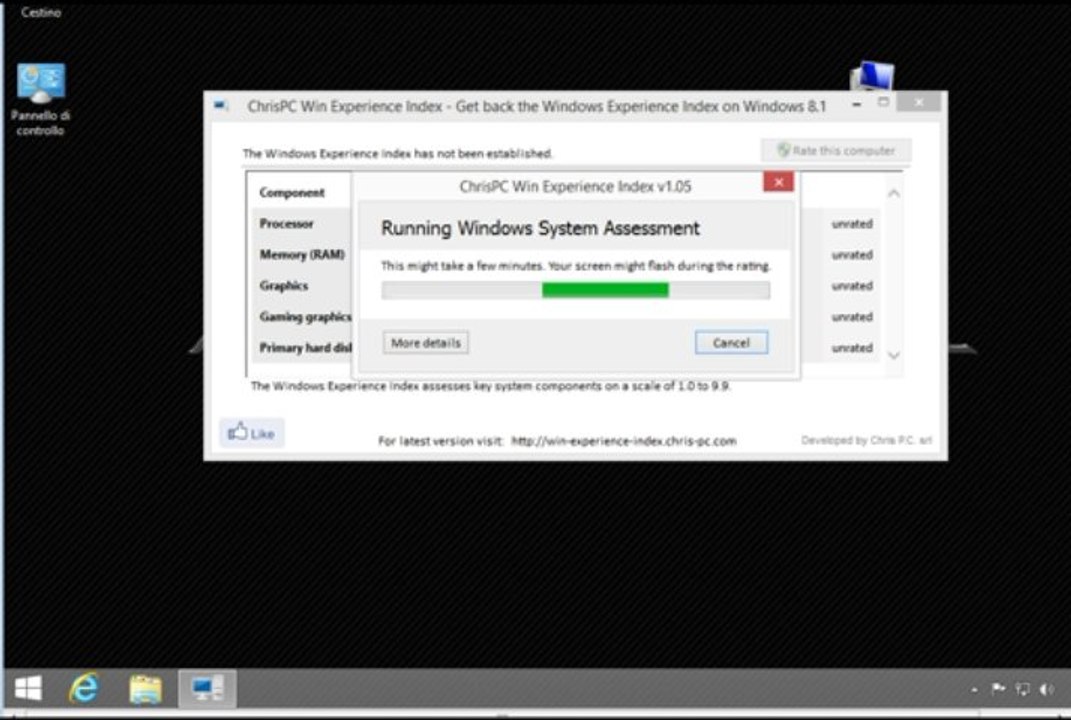Screen dimensions: 1071x720
Task: Click the More details button
Action: tap(426, 343)
